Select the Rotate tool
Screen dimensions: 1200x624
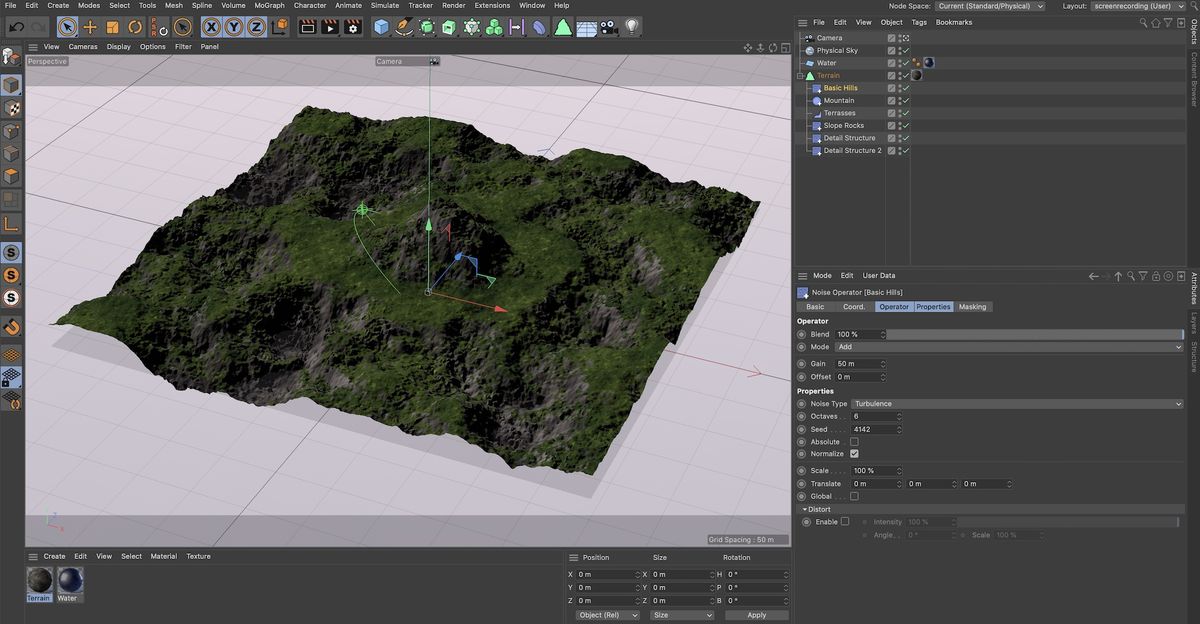[133, 27]
